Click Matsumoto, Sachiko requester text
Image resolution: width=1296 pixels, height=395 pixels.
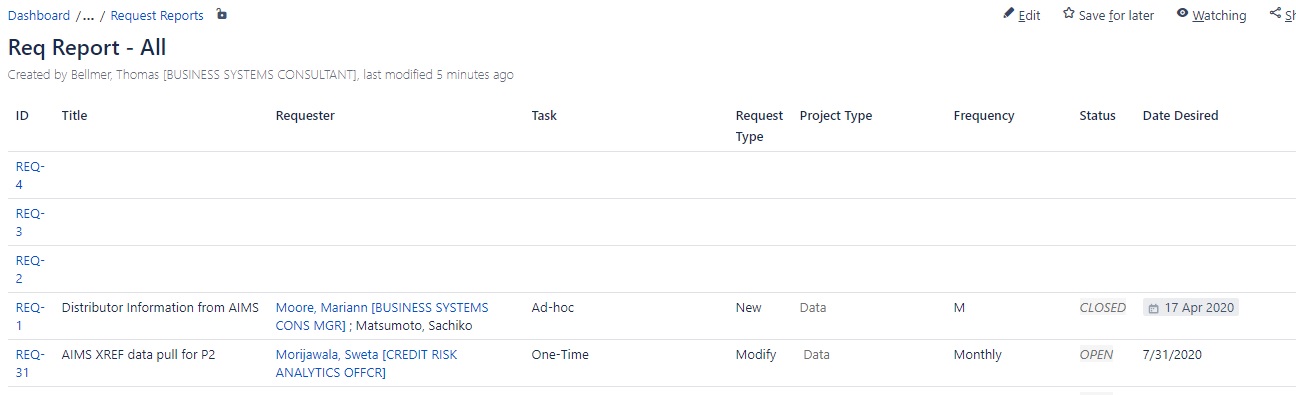pyautogui.click(x=414, y=326)
